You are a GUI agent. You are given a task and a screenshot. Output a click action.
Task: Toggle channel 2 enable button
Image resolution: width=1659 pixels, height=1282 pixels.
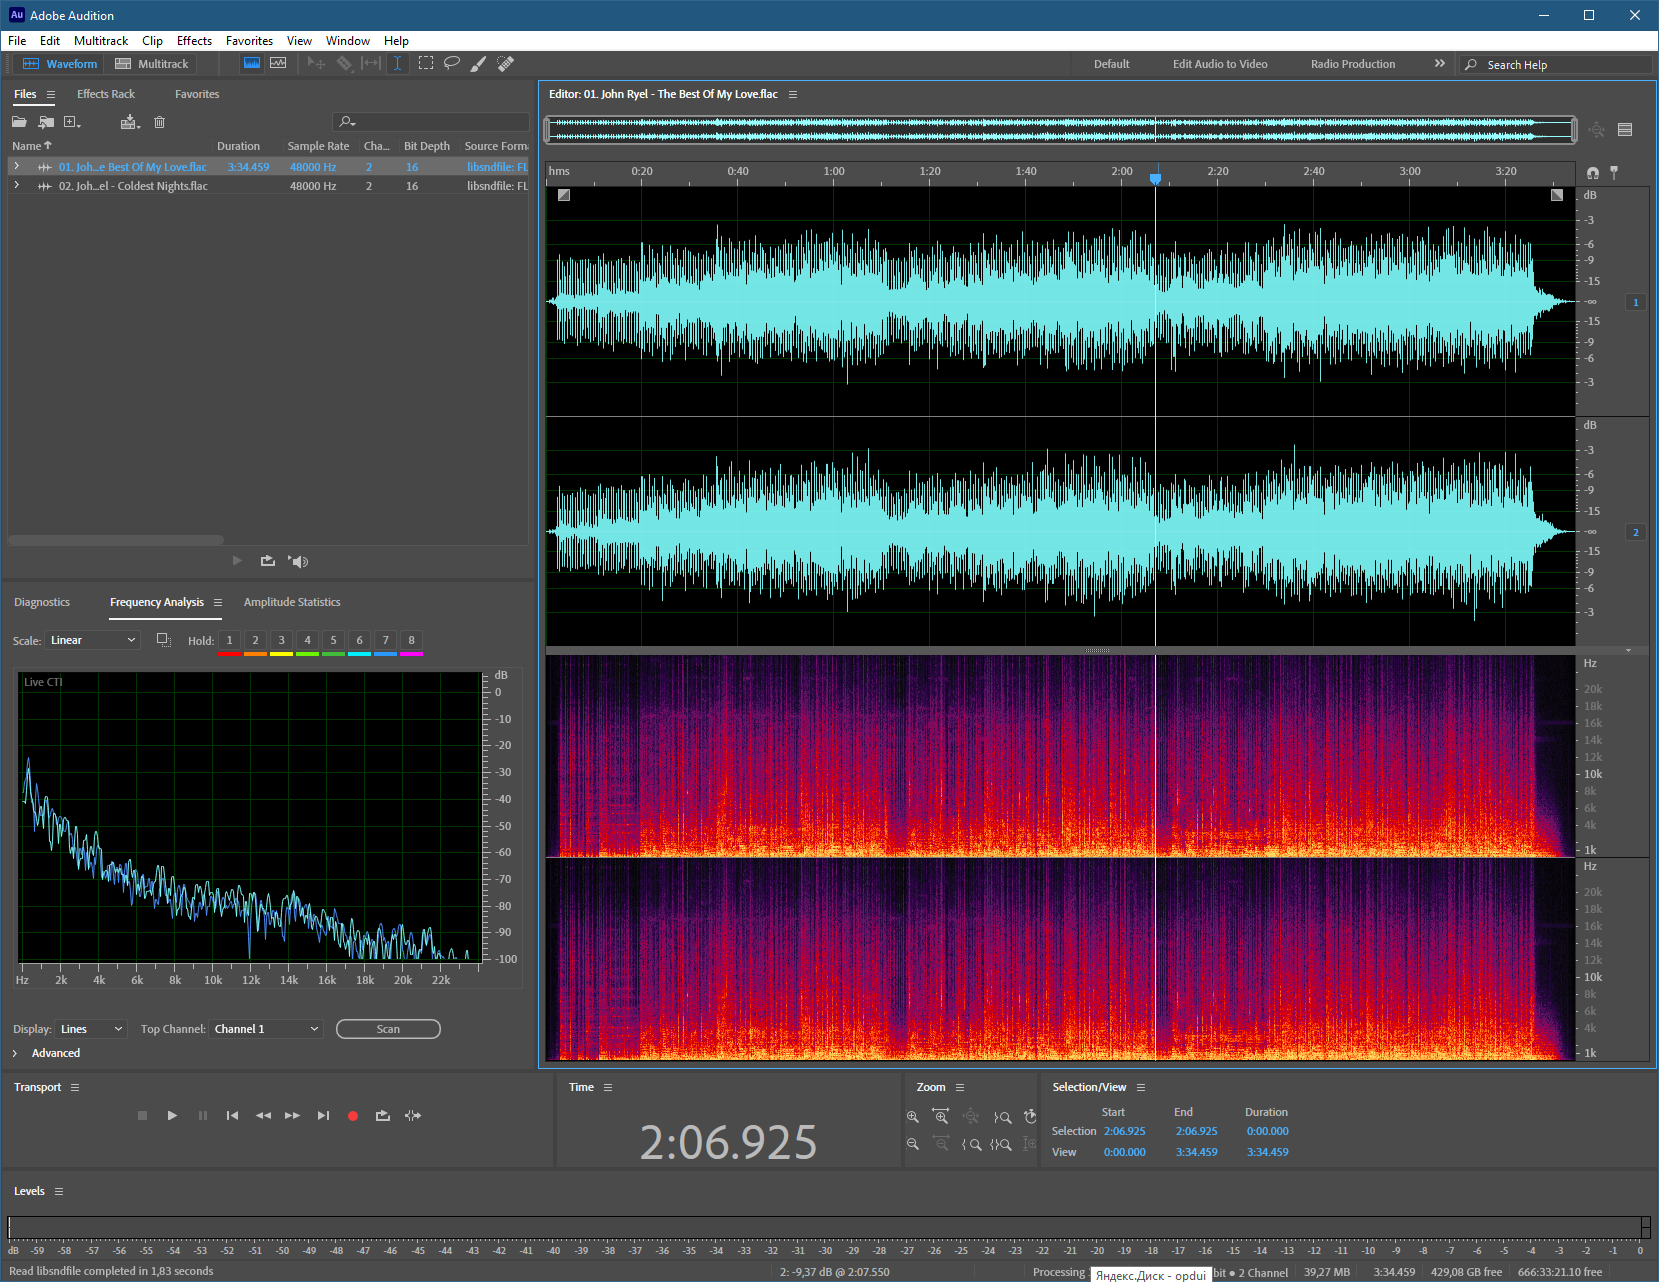(1636, 532)
